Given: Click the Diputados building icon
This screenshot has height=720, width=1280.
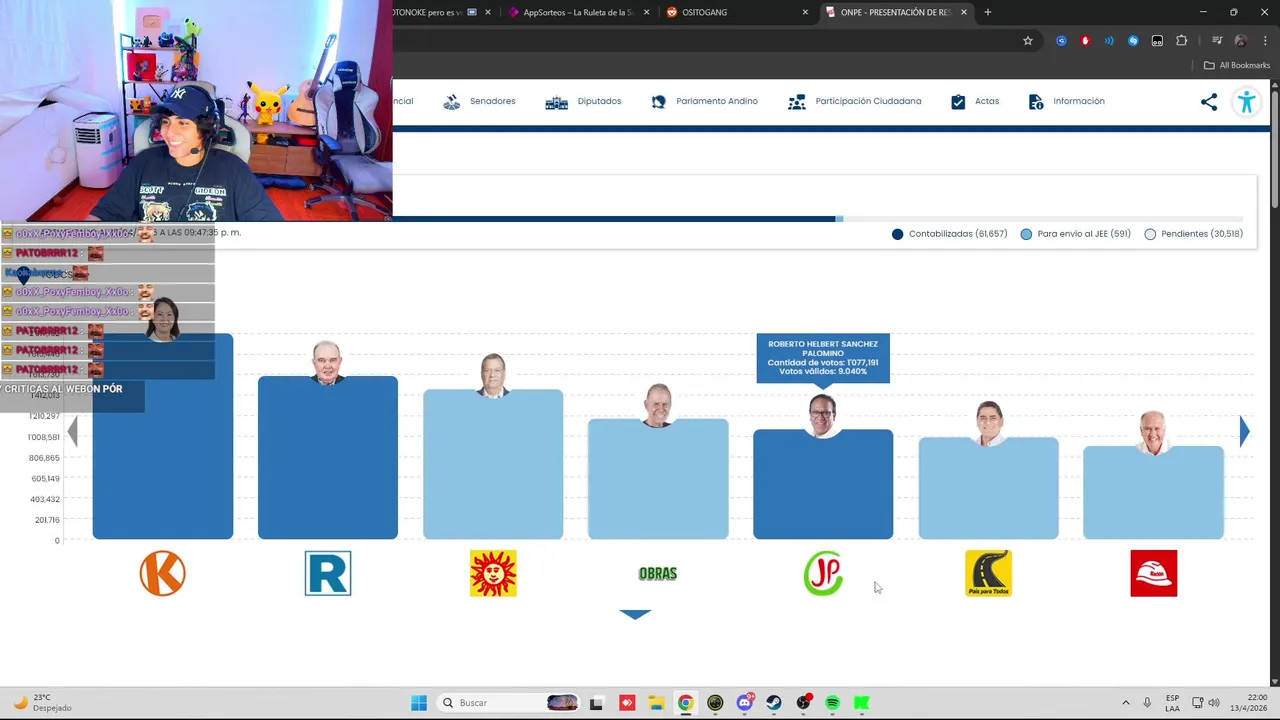Looking at the screenshot, I should (x=556, y=102).
